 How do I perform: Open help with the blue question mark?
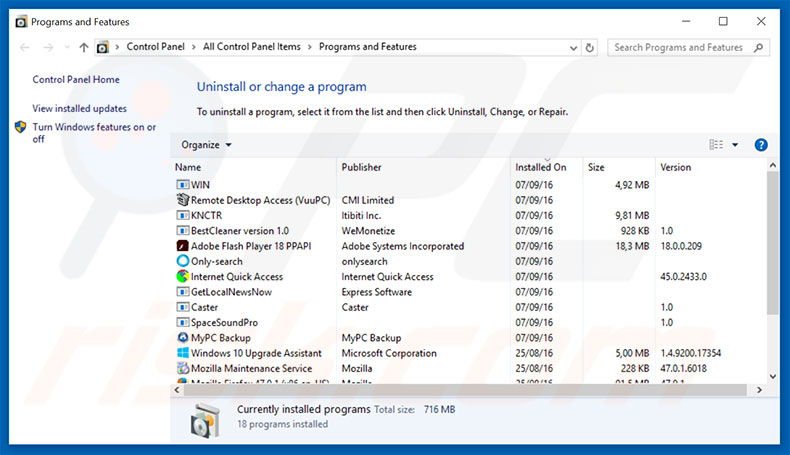coord(761,145)
